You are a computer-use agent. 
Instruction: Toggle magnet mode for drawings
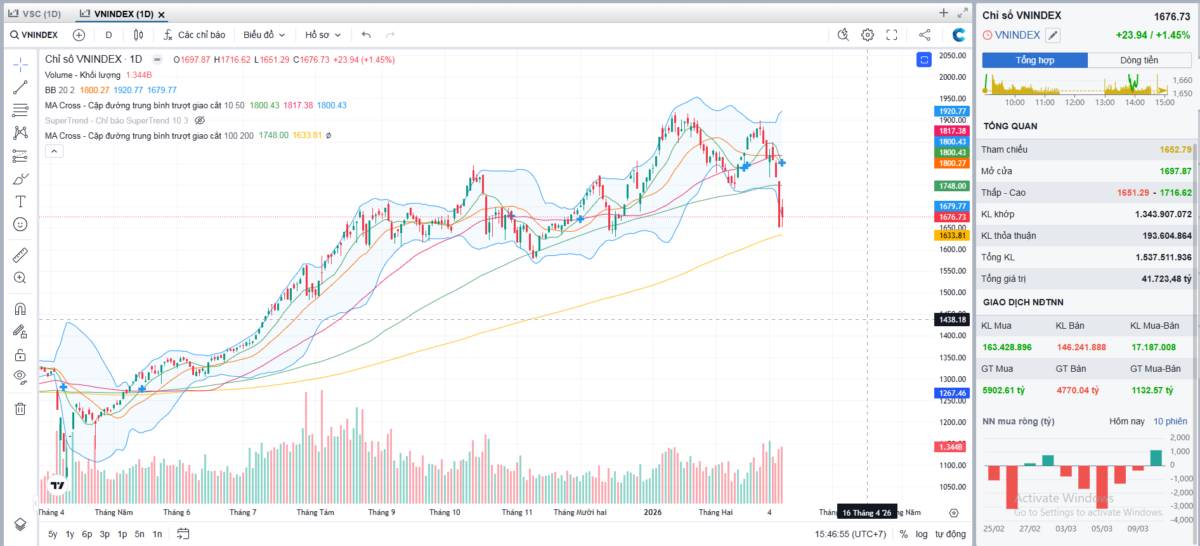(x=20, y=308)
